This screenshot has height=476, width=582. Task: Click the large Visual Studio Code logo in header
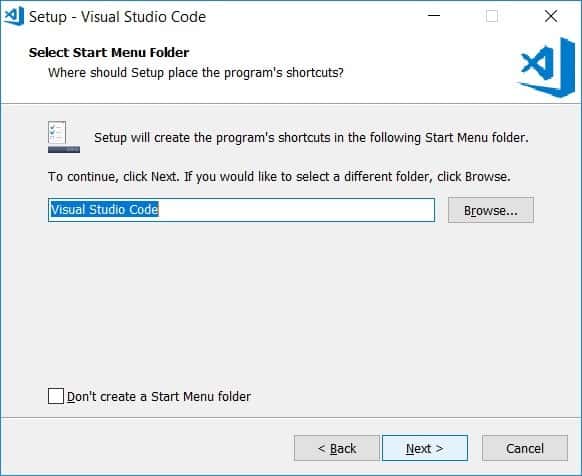click(546, 67)
